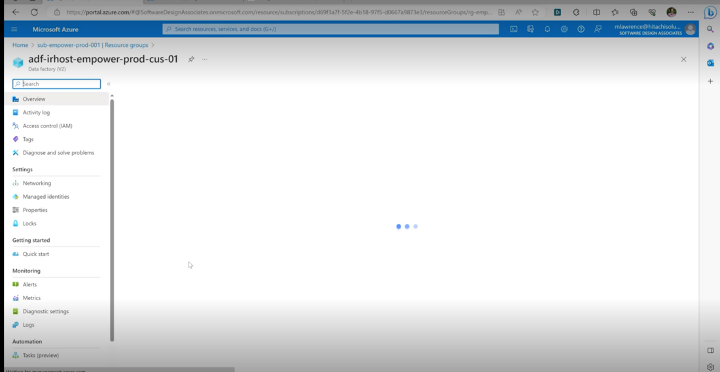Click the resource menu vertical scrollbar
Image resolution: width=720 pixels, height=372 pixels.
point(112,220)
